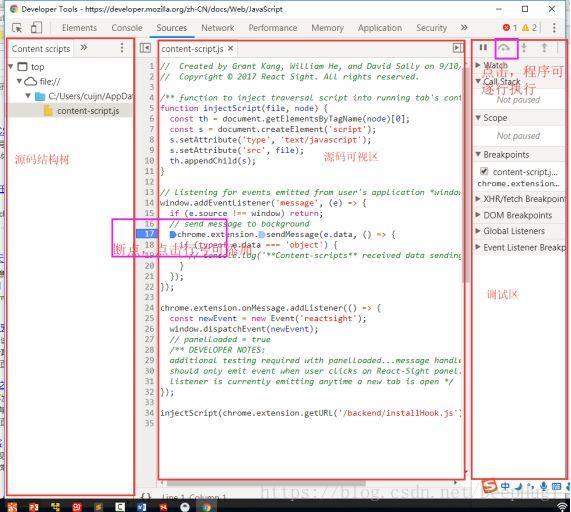The image size is (571, 512).
Task: Click the step over next function icon
Action: pyautogui.click(x=504, y=48)
